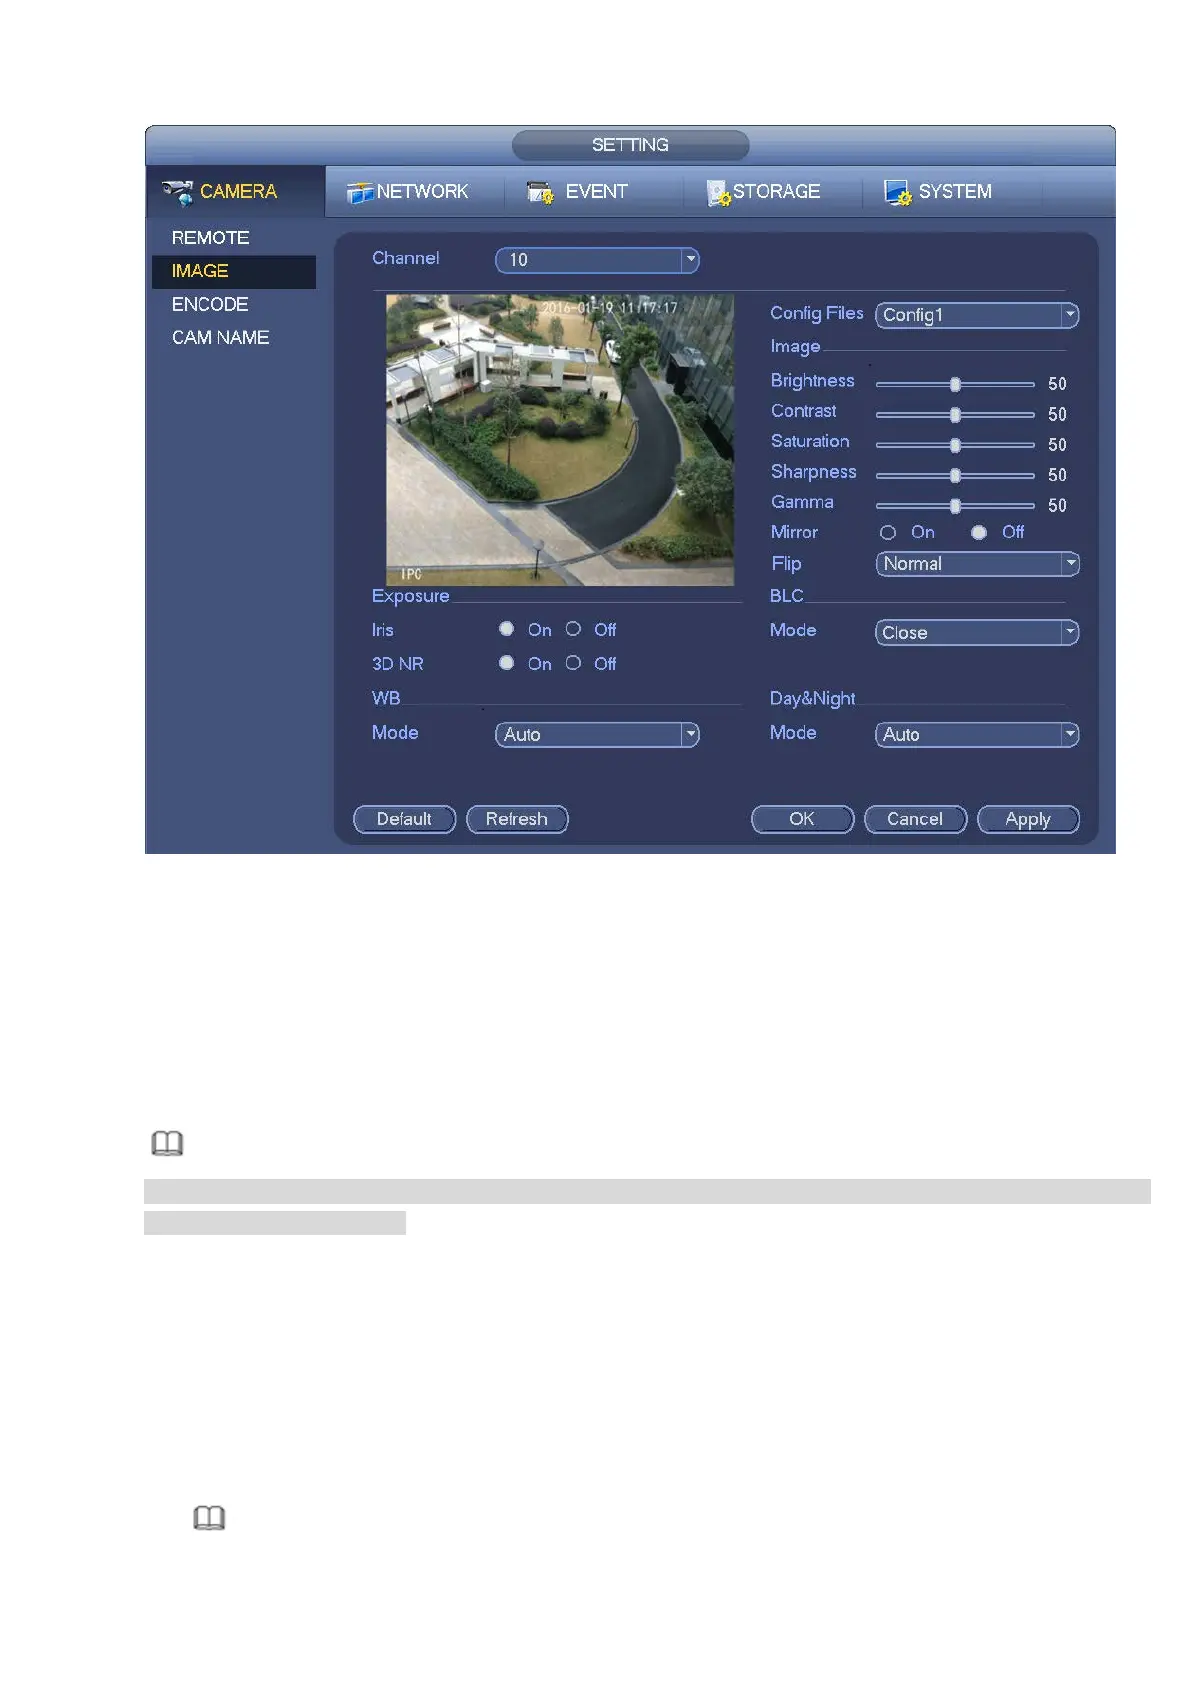Adjust the Brightness slider handle
Image resolution: width=1191 pixels, height=1684 pixels.
tap(955, 384)
